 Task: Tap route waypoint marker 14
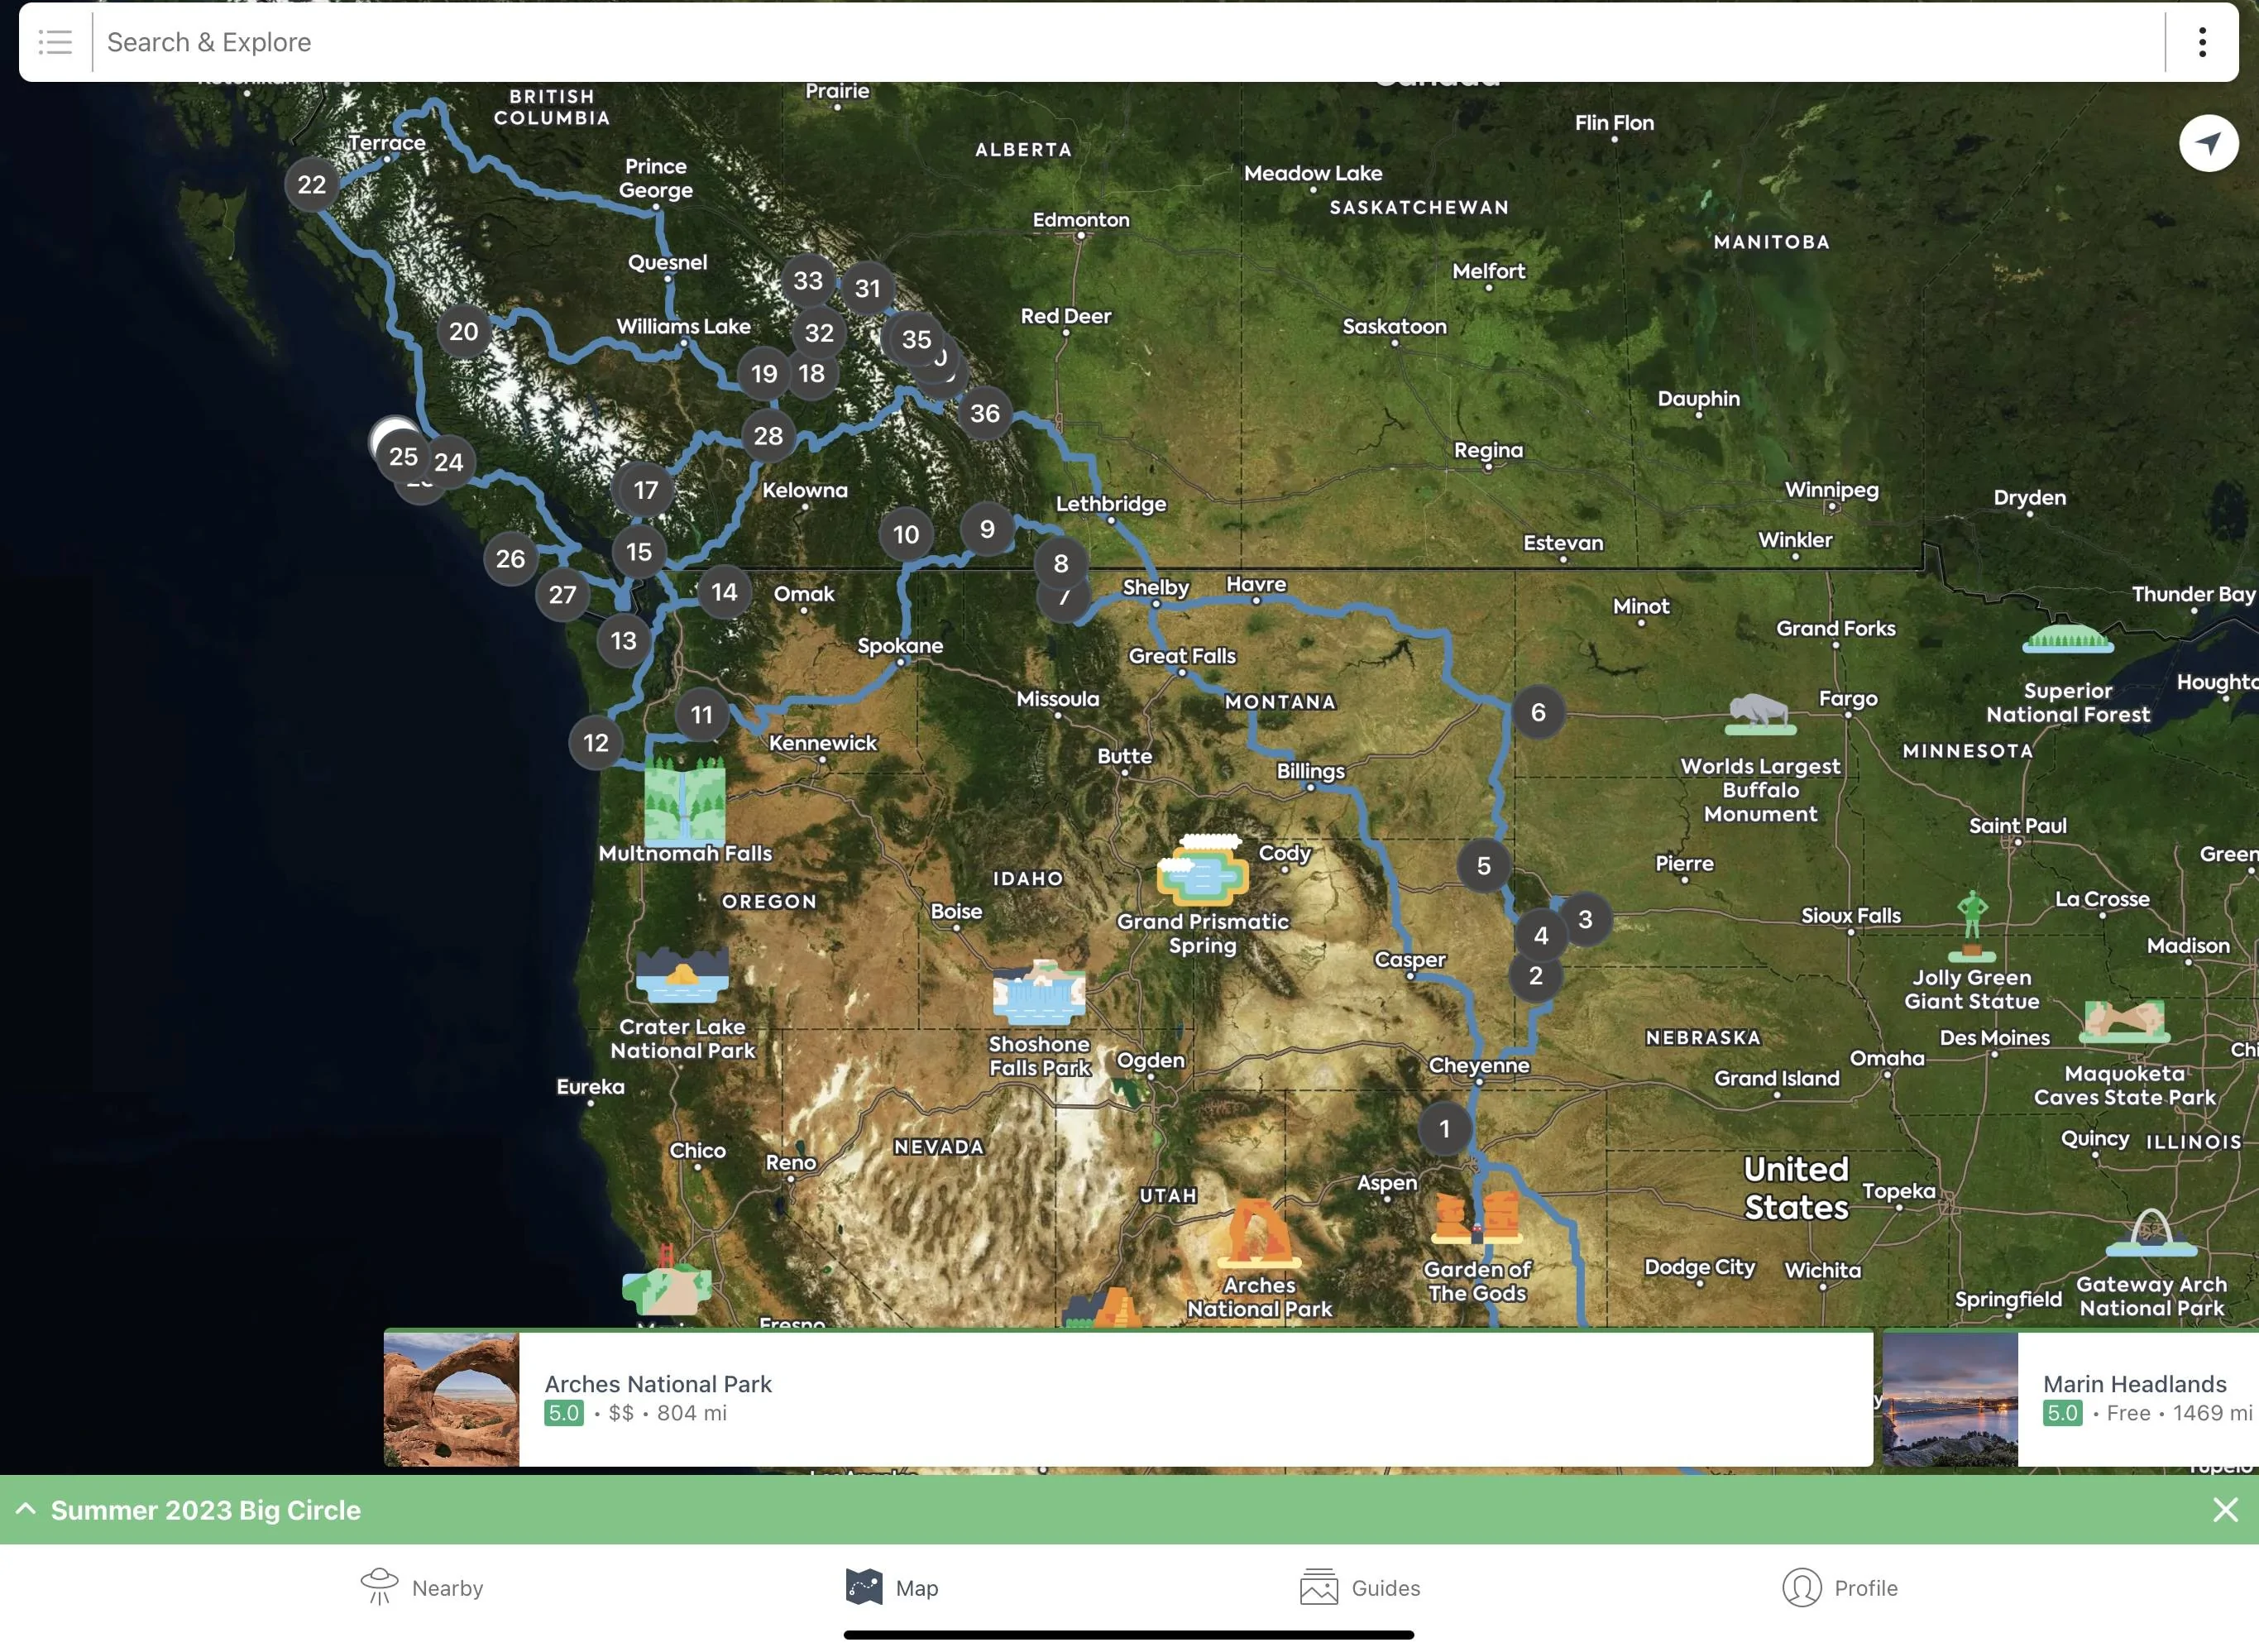click(724, 592)
